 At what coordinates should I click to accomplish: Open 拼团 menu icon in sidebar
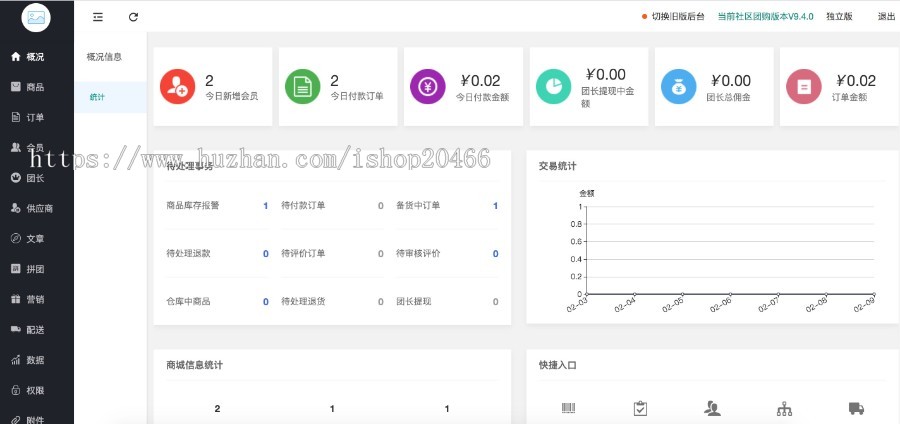tap(15, 269)
